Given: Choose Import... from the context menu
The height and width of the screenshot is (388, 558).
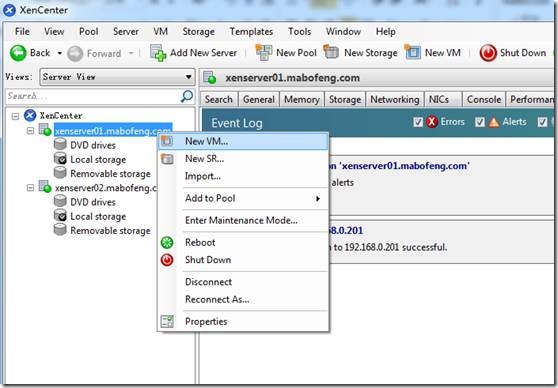Looking at the screenshot, I should 243,176.
